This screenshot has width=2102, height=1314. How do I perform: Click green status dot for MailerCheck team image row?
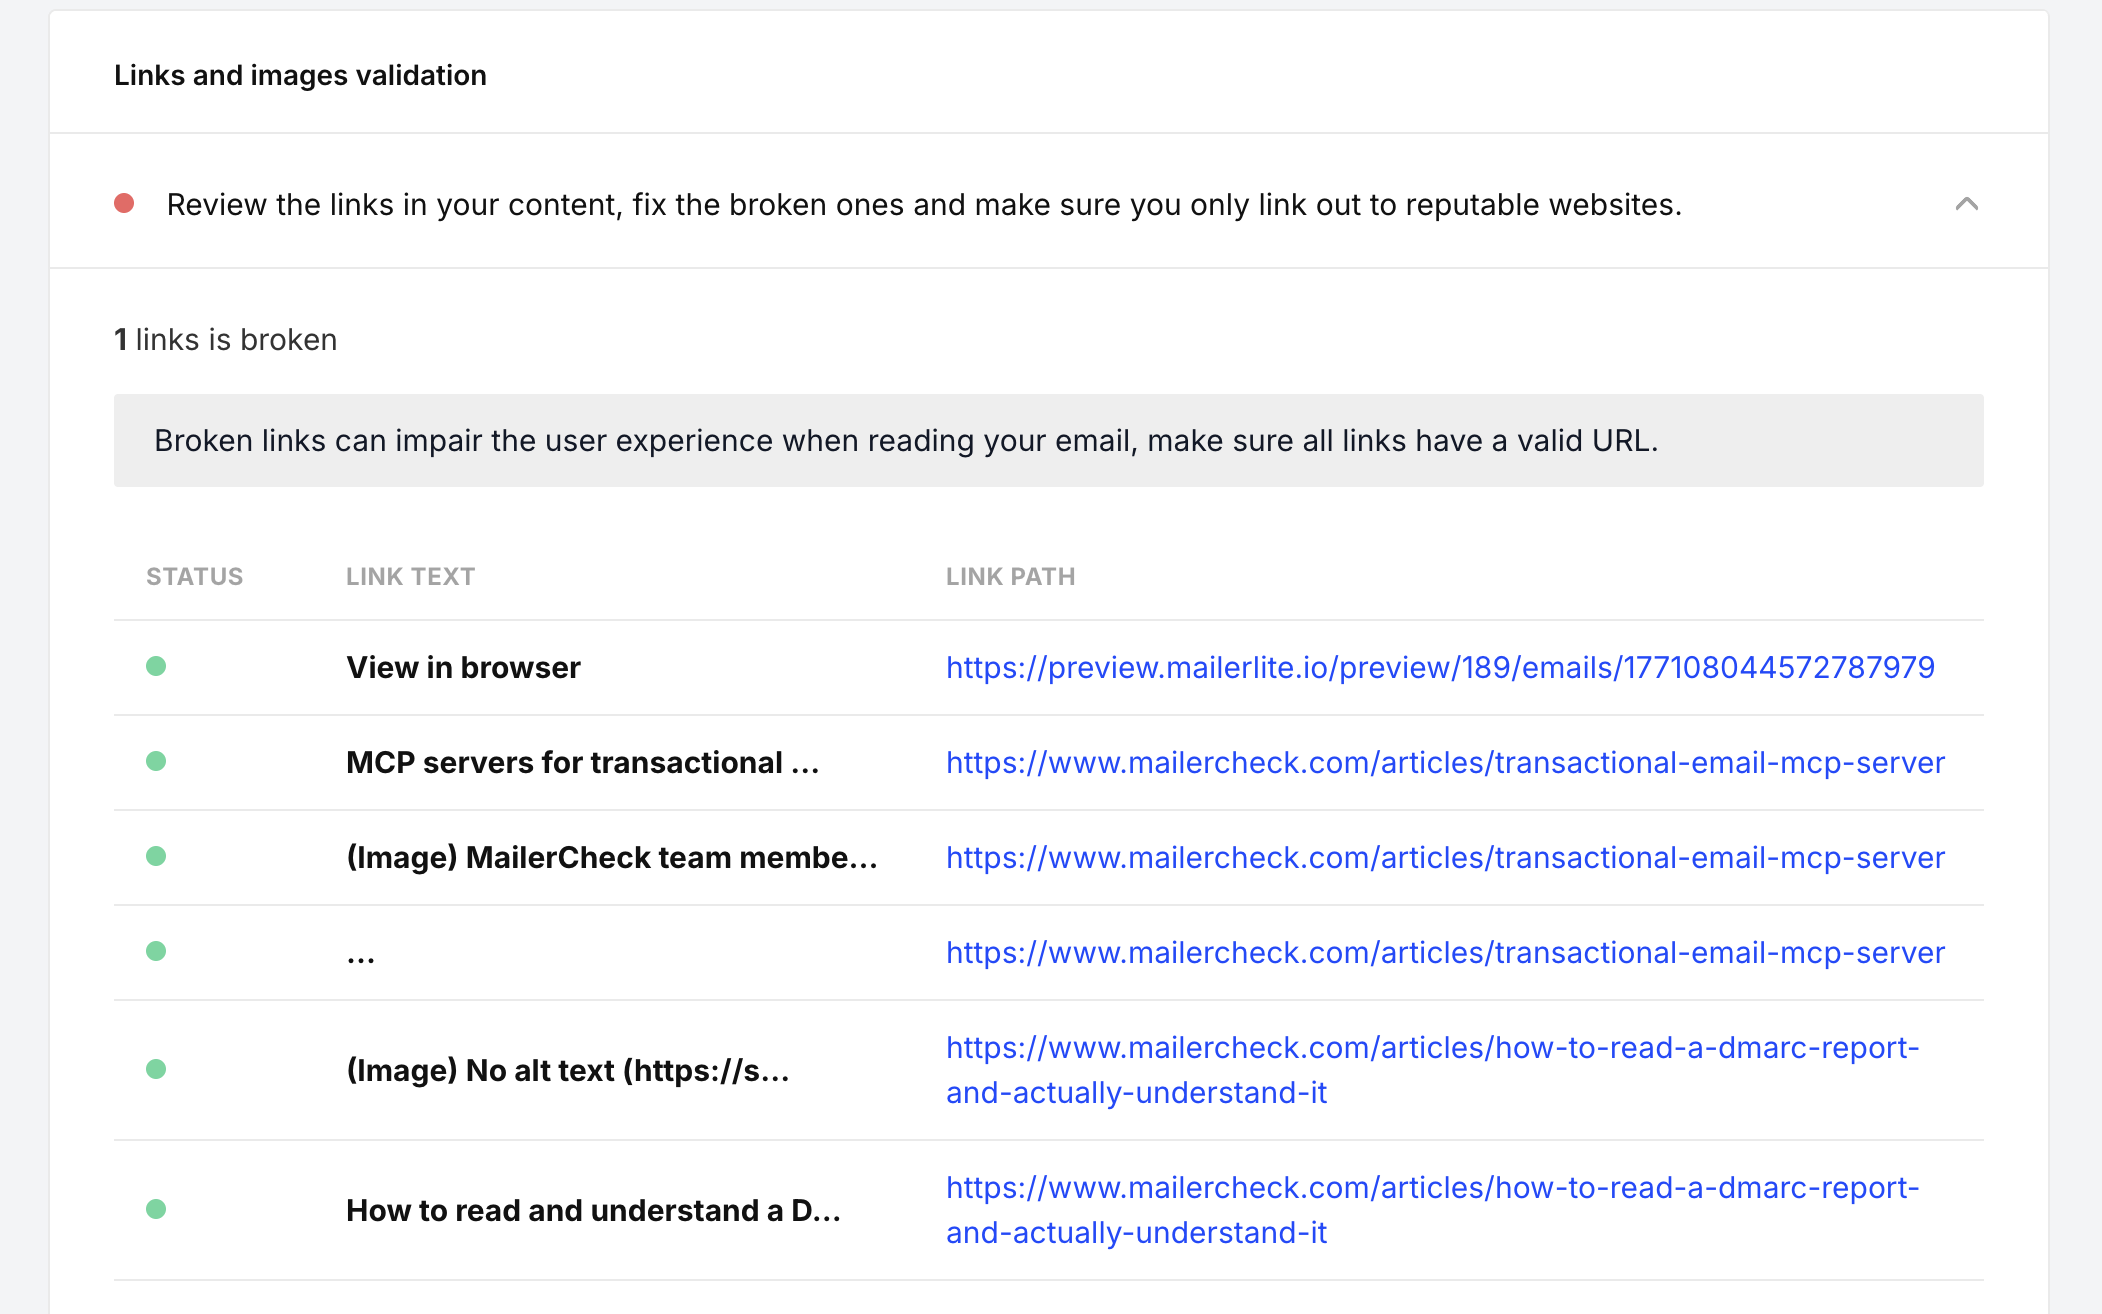156,856
